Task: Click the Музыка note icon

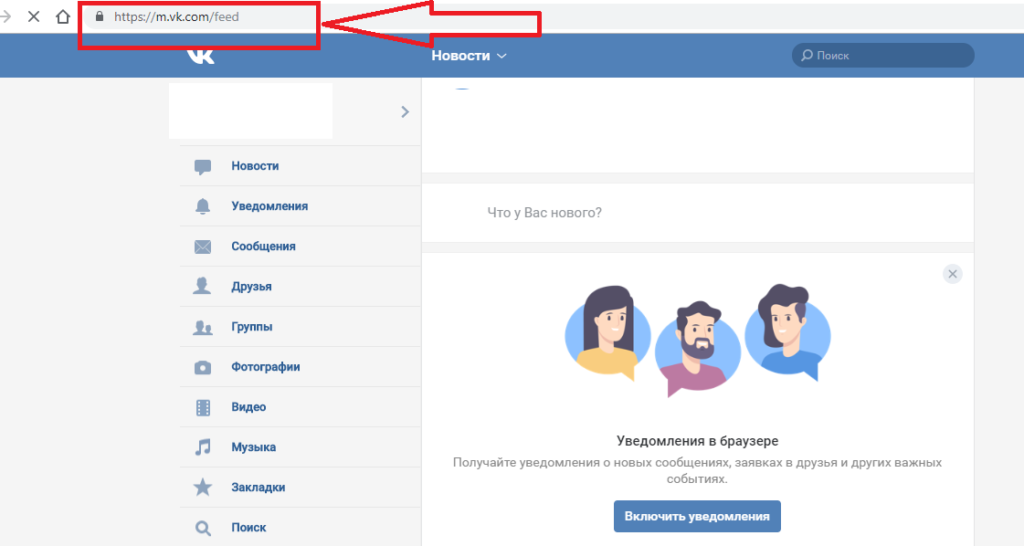Action: 202,447
